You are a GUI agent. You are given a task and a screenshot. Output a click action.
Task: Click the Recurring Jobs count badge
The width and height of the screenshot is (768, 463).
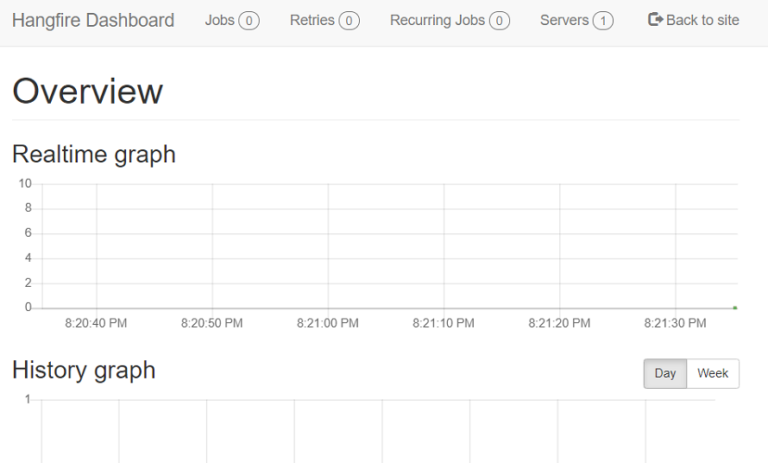[499, 21]
